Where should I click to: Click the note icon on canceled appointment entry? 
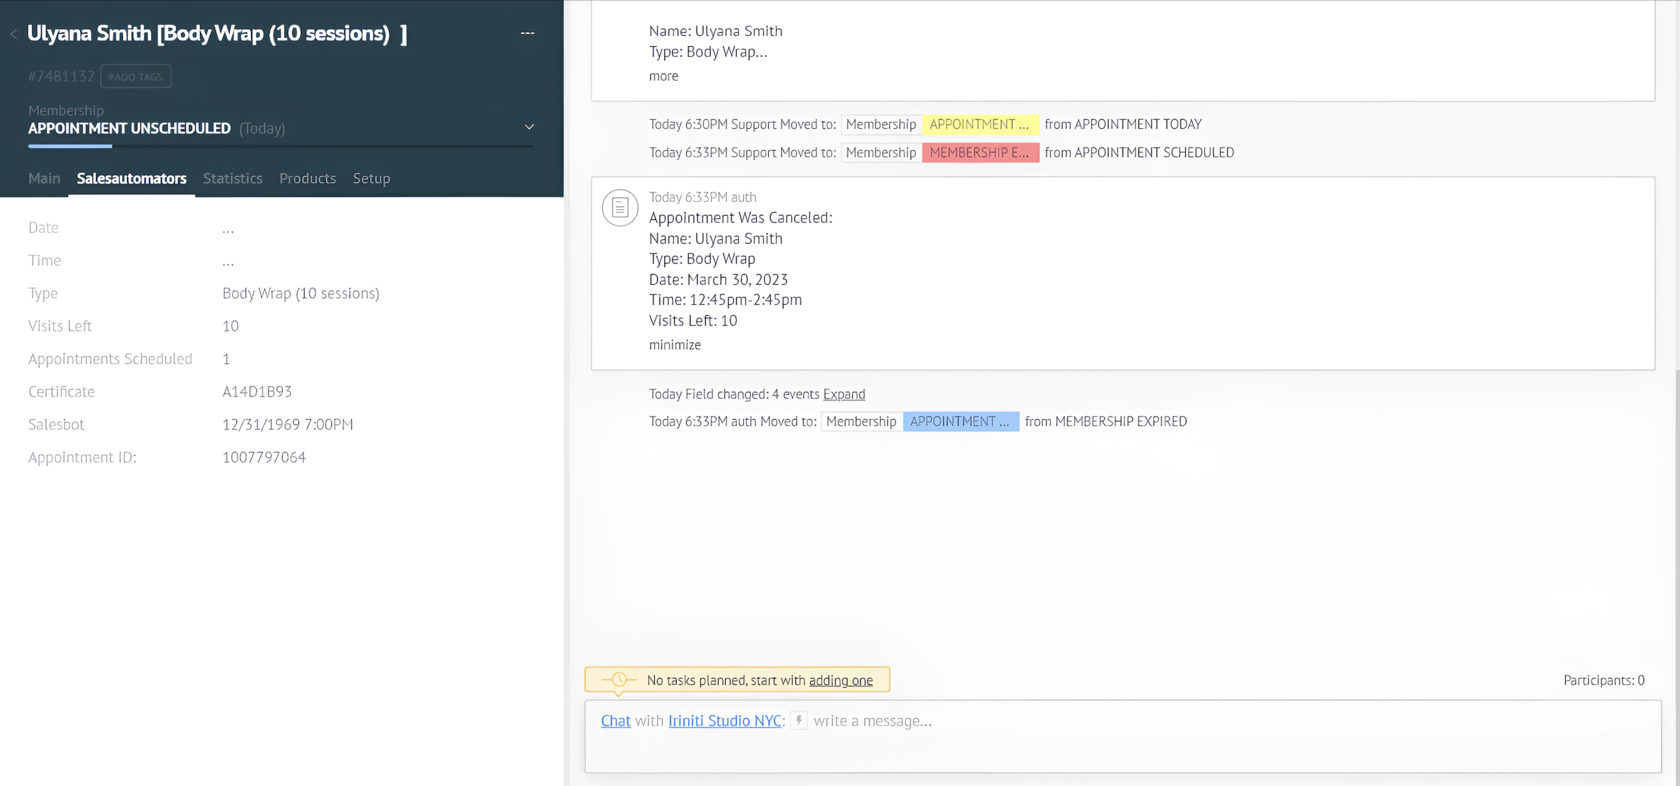coord(620,208)
